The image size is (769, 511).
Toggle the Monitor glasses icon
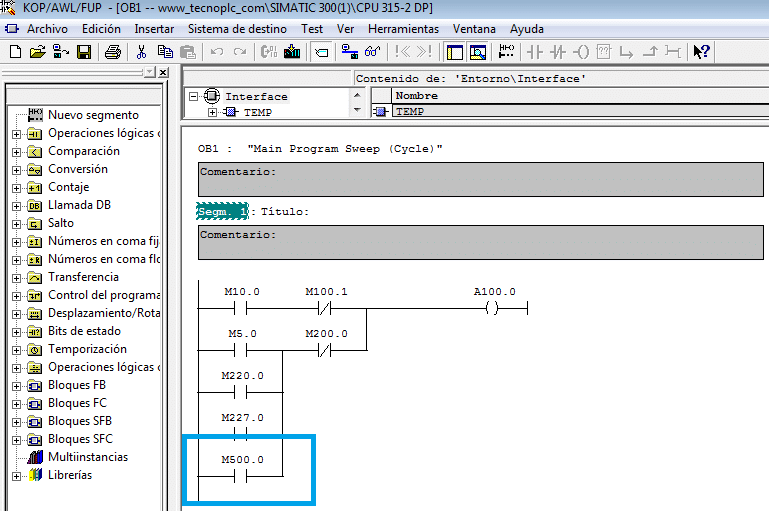[x=373, y=51]
